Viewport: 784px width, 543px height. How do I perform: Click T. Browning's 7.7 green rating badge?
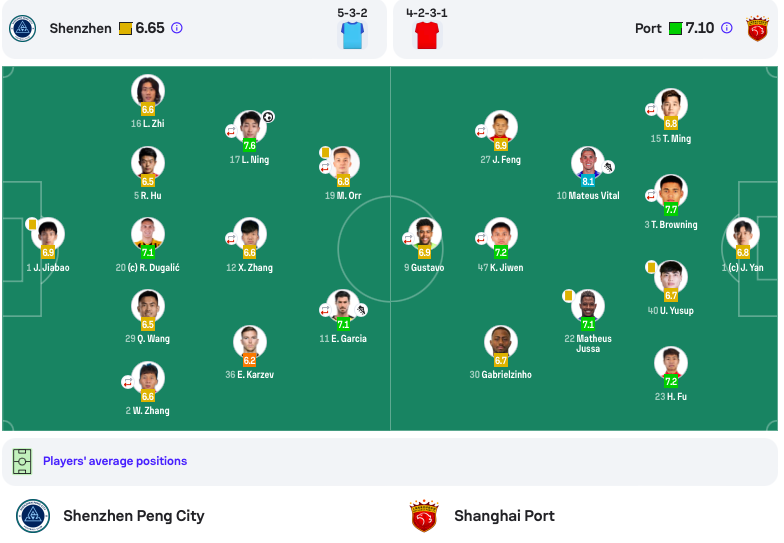671,210
